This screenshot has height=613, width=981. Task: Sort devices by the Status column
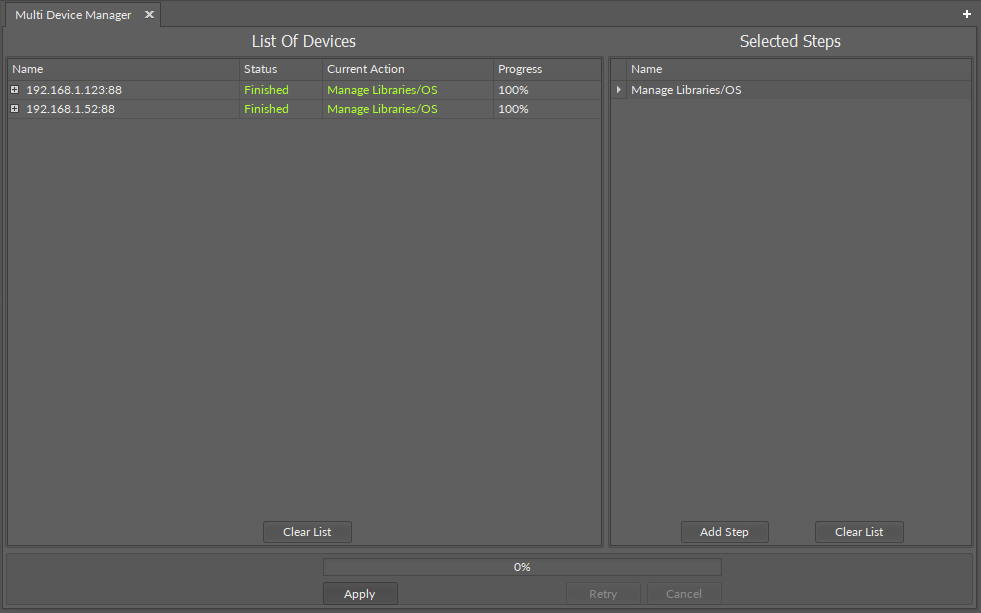[x=260, y=68]
